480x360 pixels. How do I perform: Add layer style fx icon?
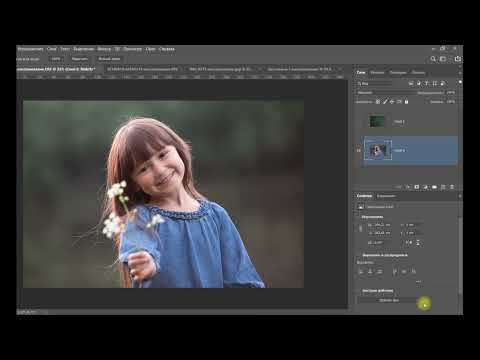(408, 187)
